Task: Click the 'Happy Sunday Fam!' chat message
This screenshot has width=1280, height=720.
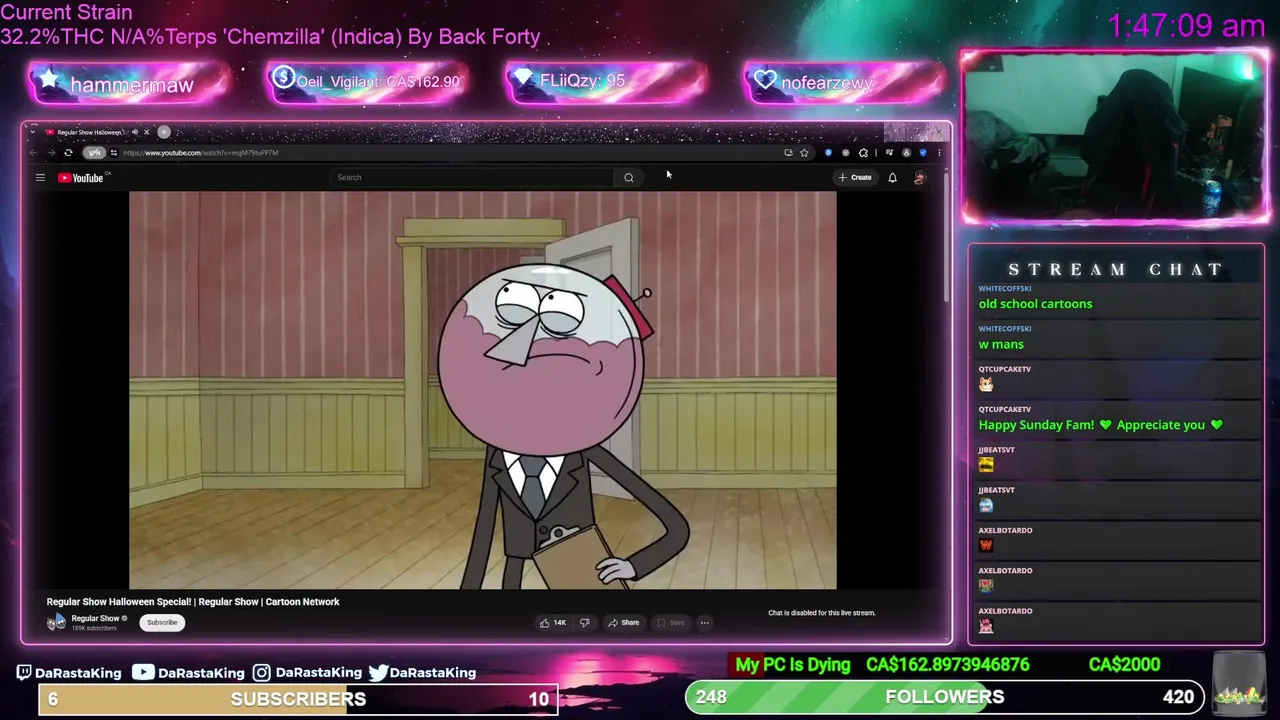Action: pos(1100,425)
